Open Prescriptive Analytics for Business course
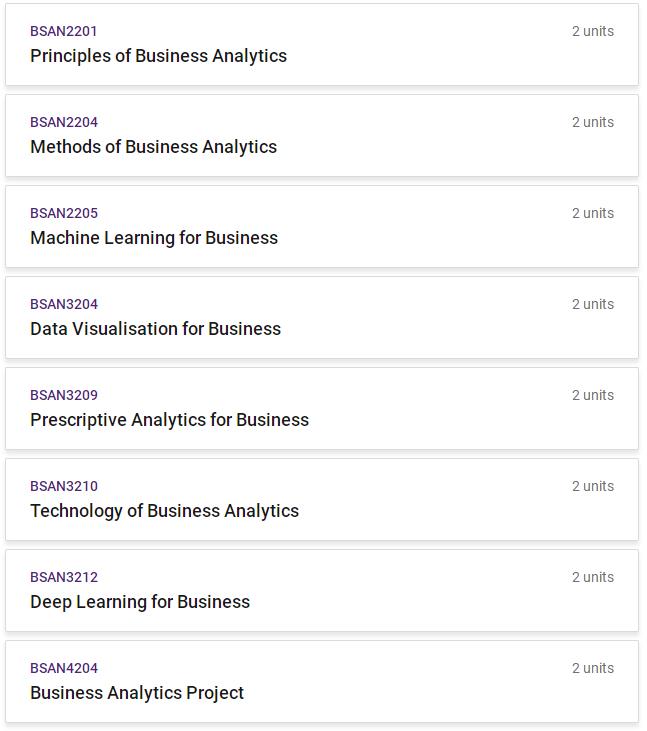This screenshot has width=647, height=731. tap(169, 420)
